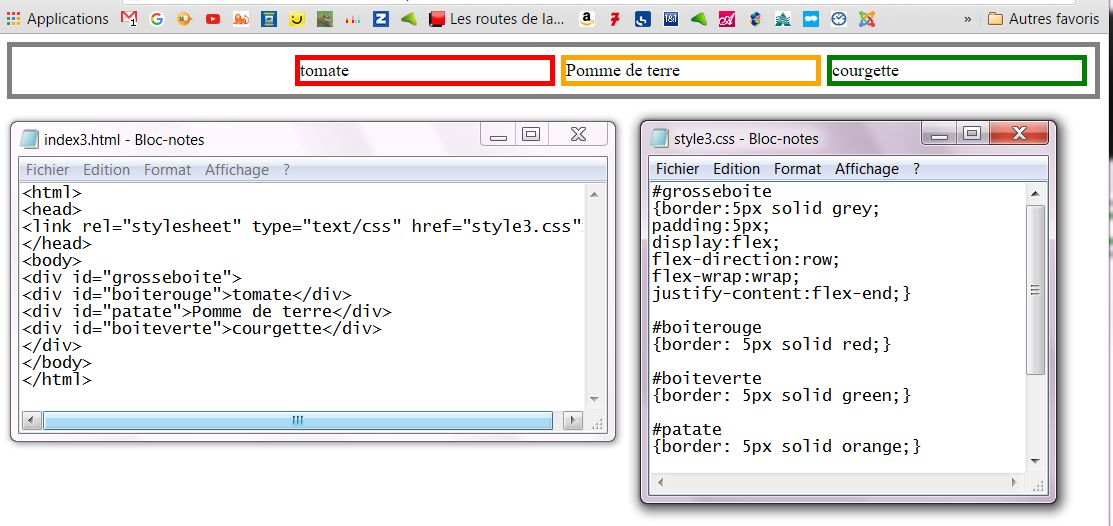
Task: Open Affichage menu in index3.html Notepad
Action: click(x=236, y=170)
